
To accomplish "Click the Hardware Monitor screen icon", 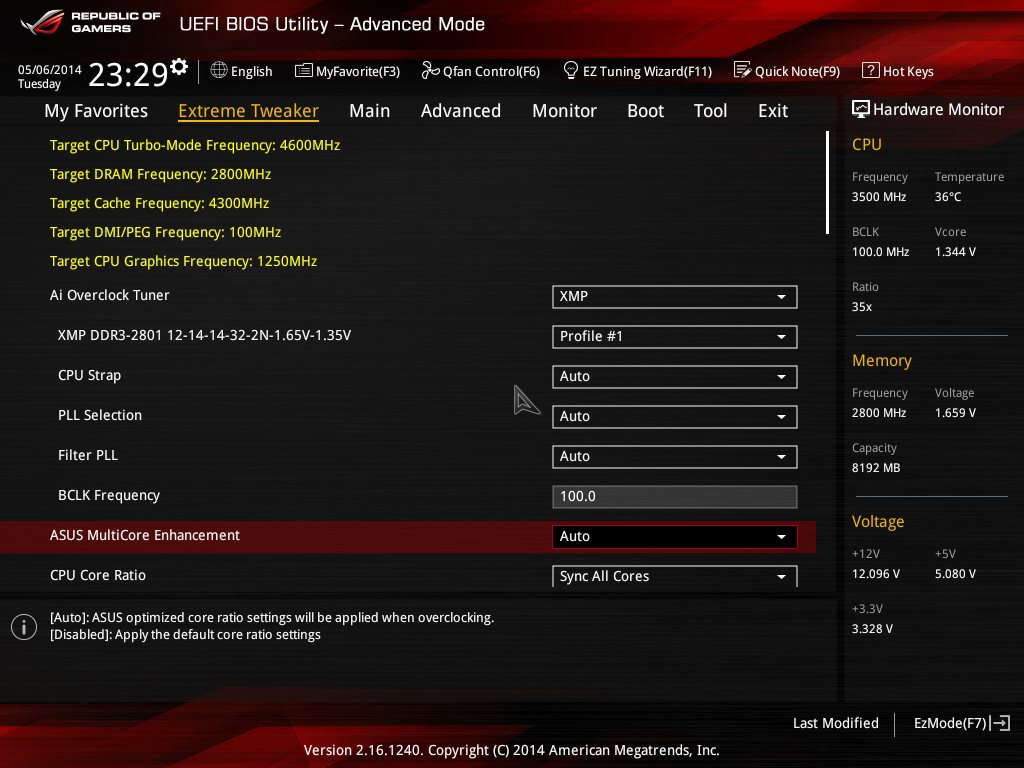I will coord(861,109).
